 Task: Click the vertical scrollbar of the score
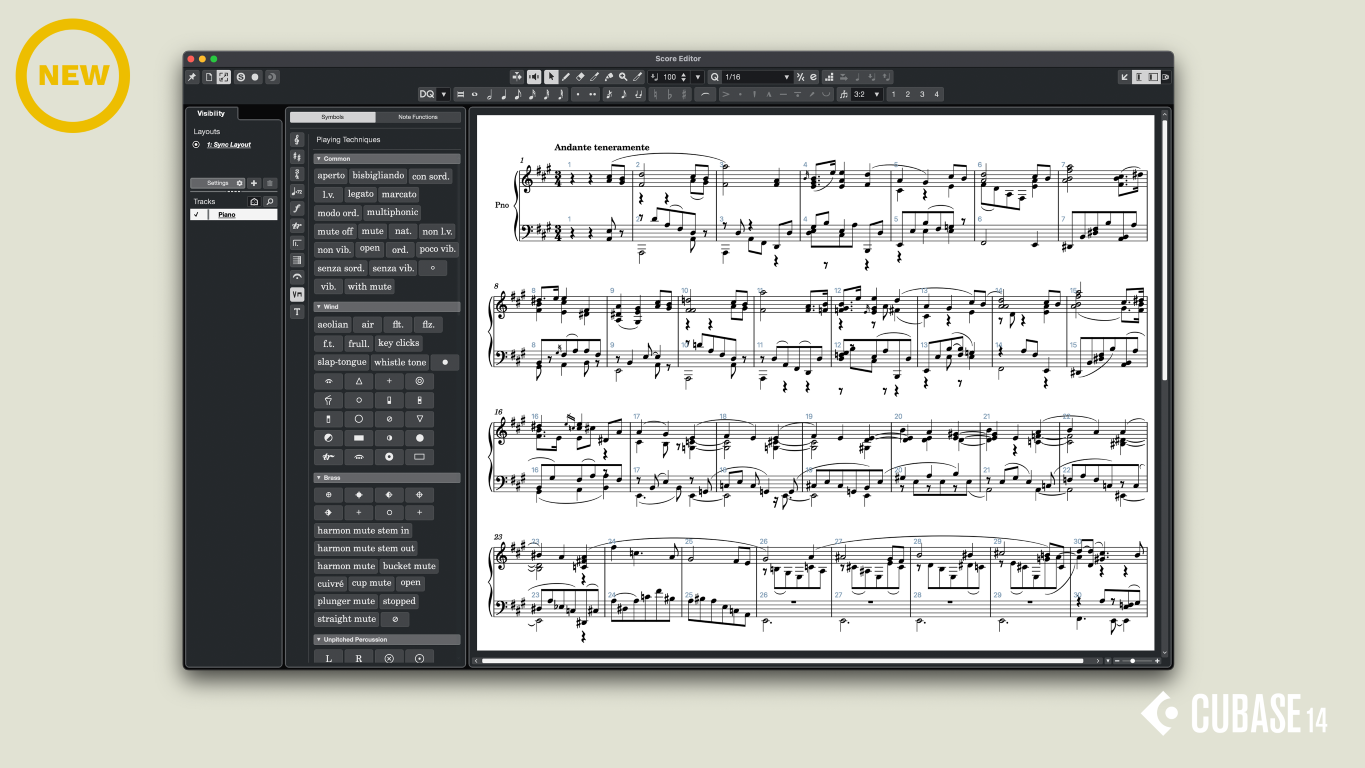(1164, 250)
